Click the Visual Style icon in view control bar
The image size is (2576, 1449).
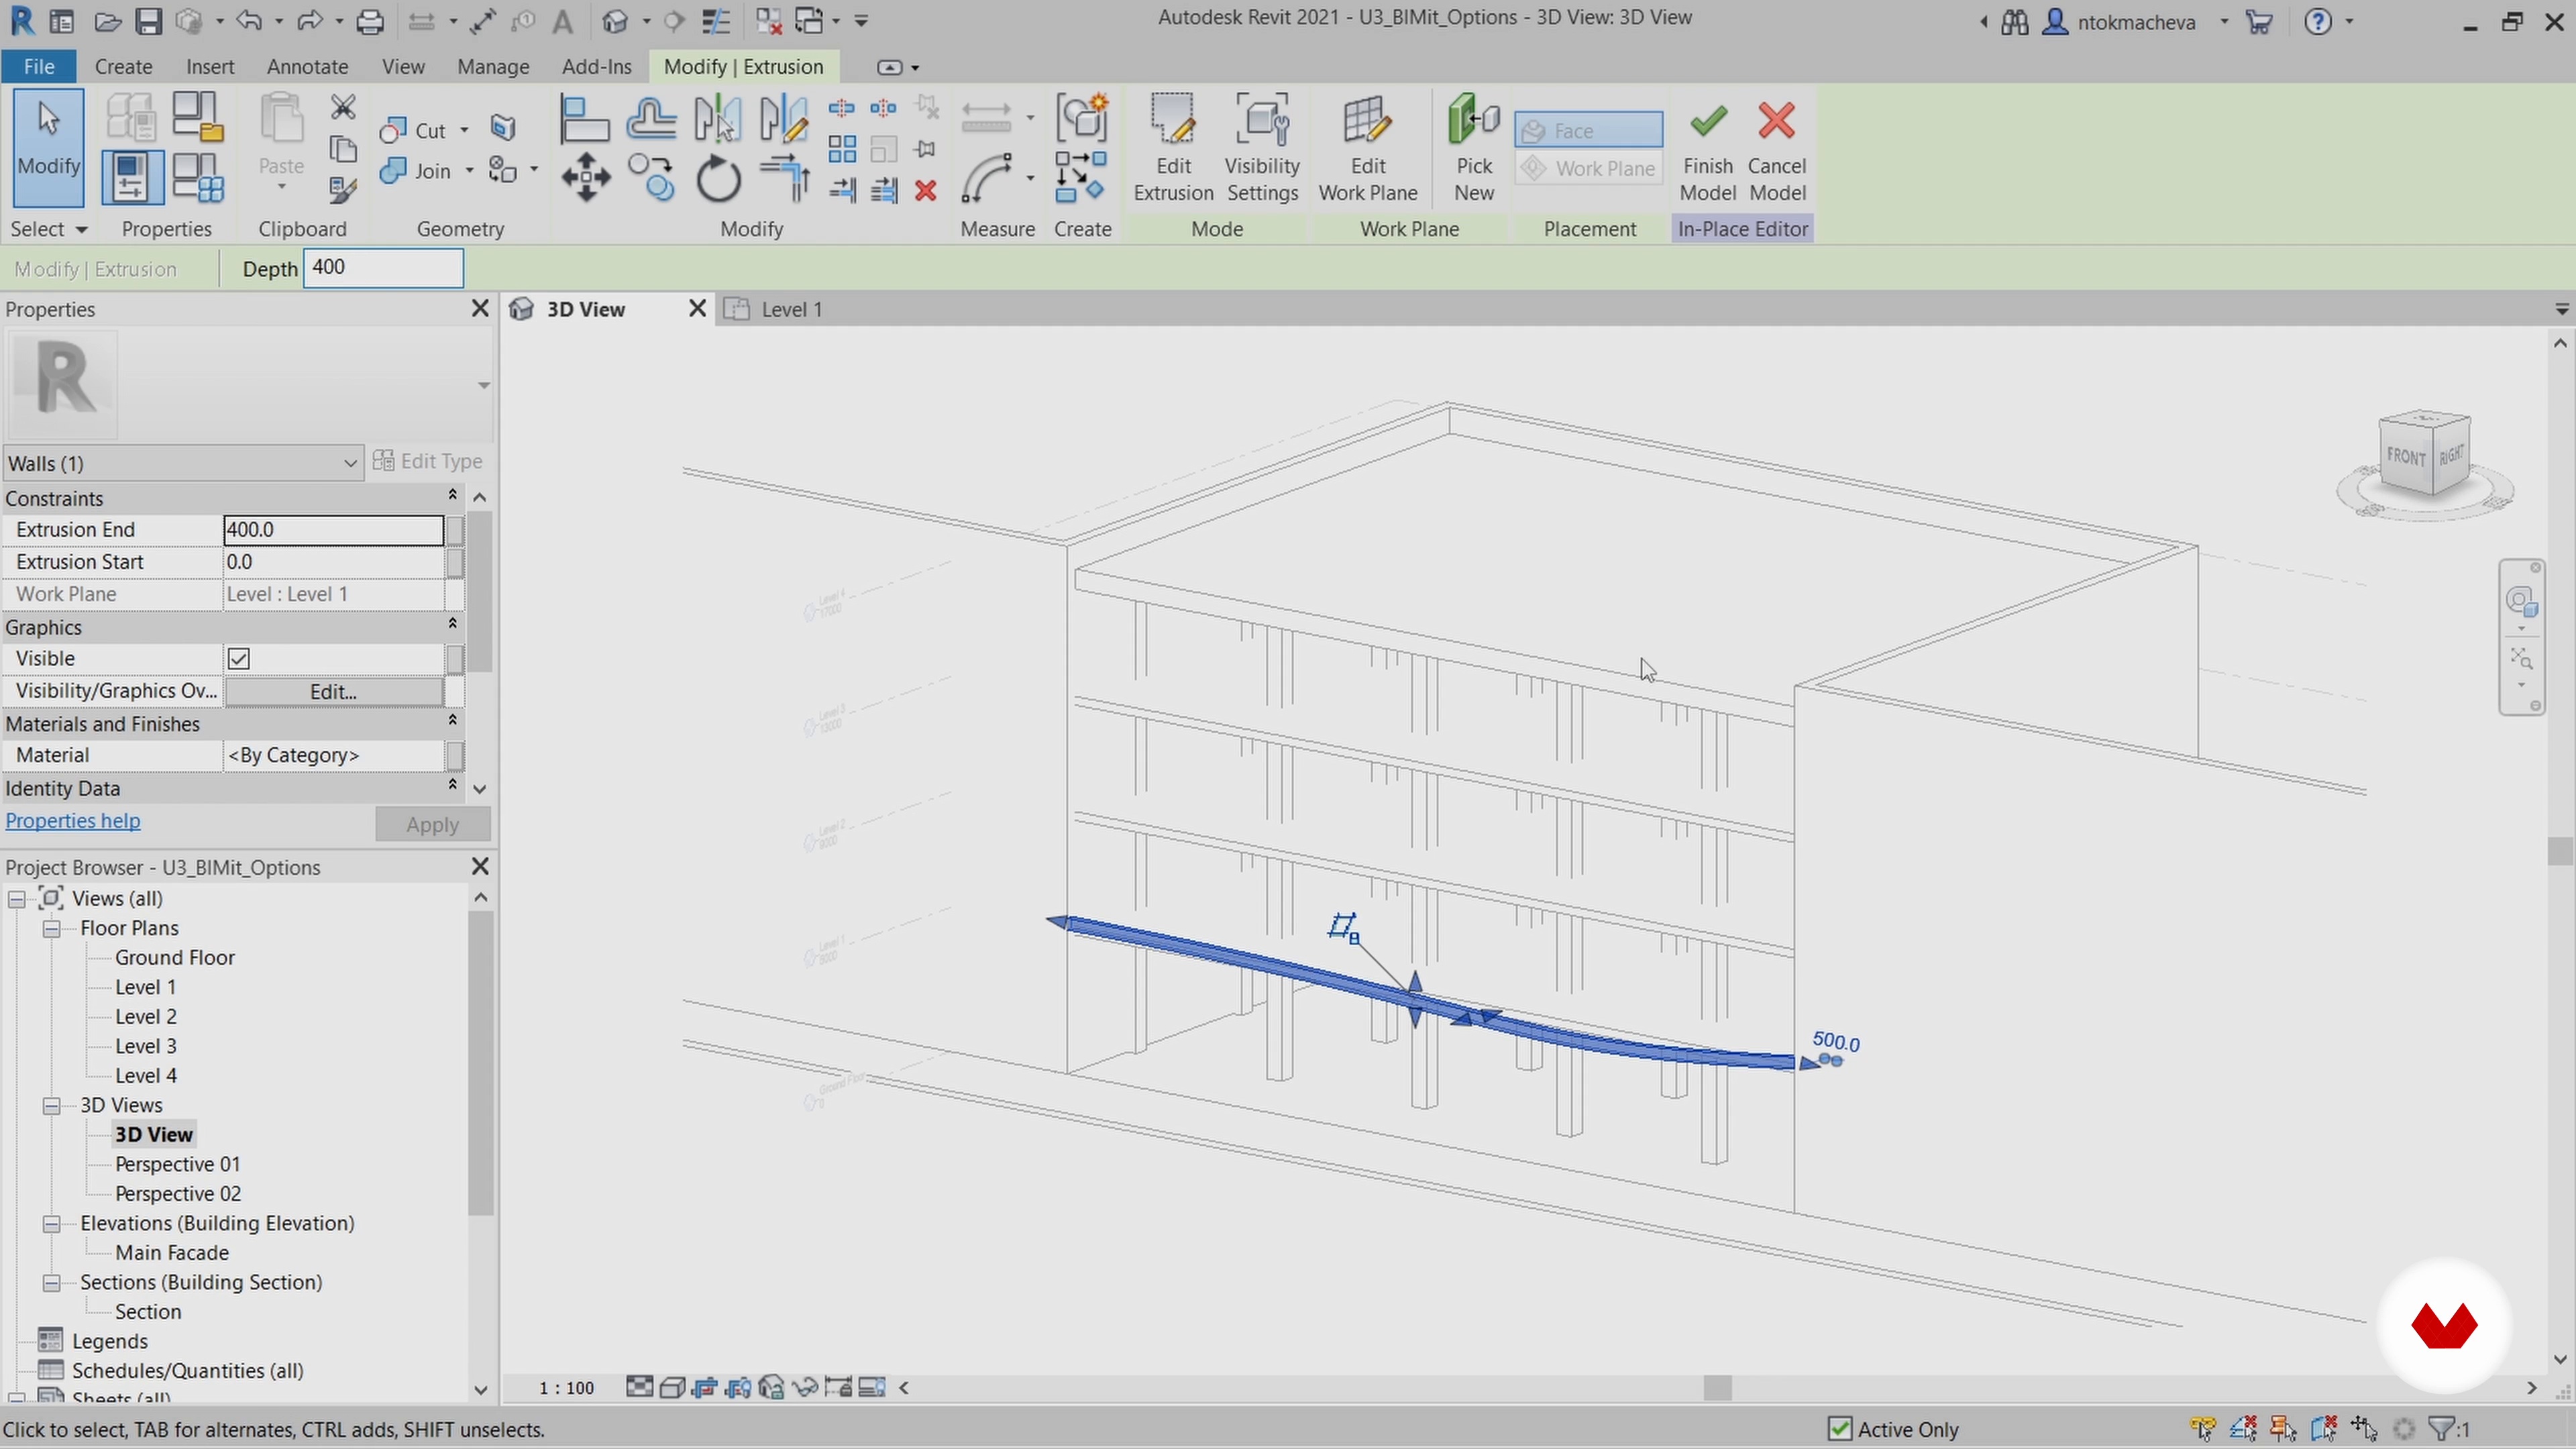click(672, 1387)
